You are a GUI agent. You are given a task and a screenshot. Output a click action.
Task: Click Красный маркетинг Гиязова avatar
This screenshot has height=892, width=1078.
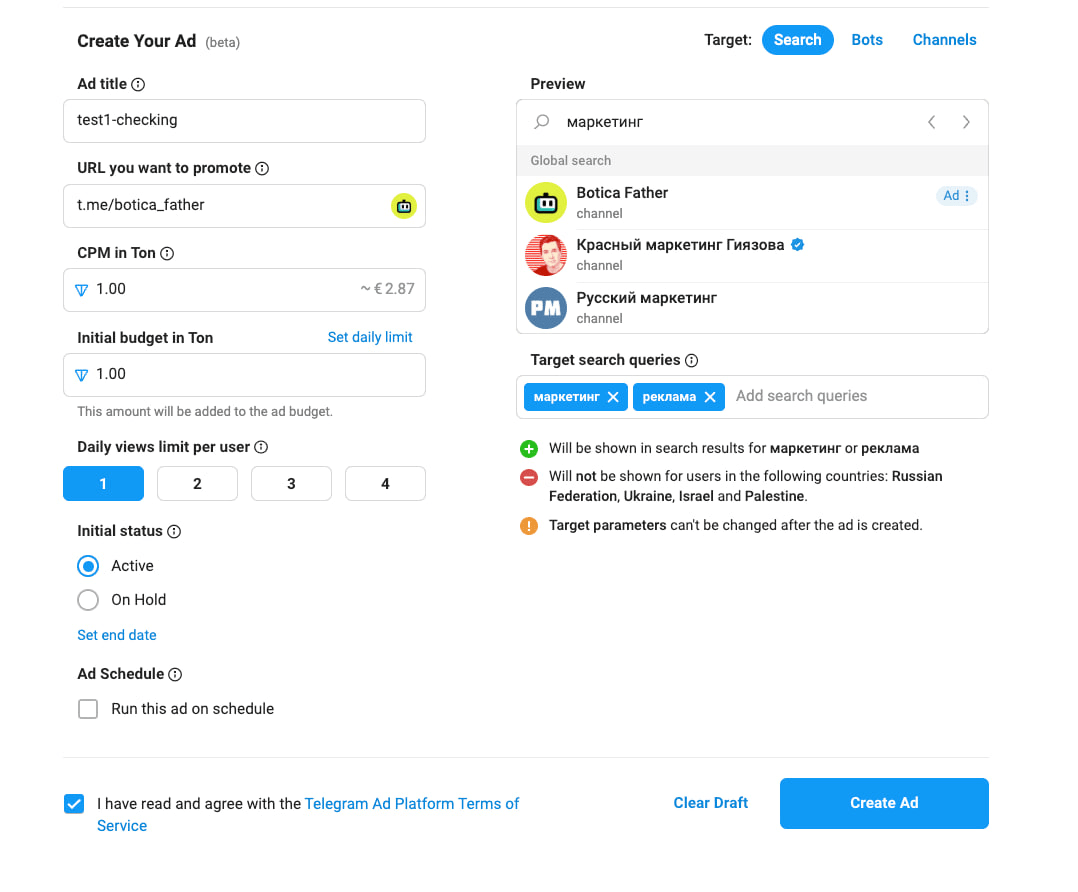point(546,255)
